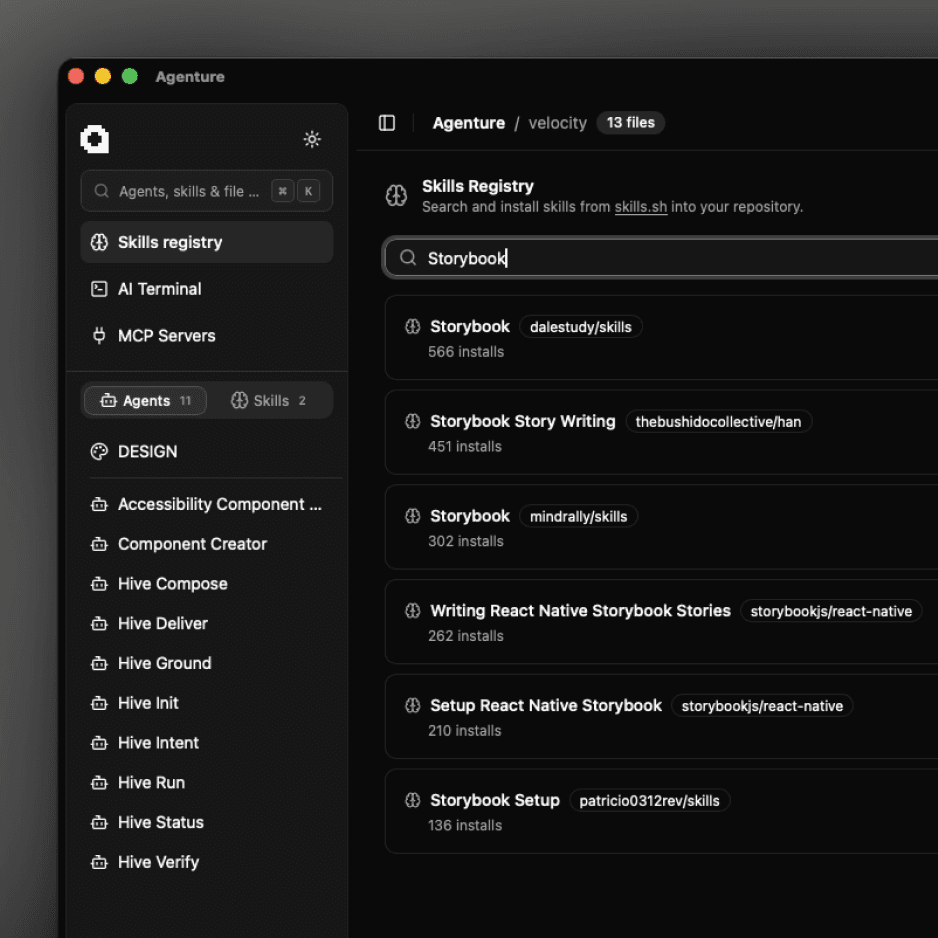Click the "136 installs" text

(465, 826)
